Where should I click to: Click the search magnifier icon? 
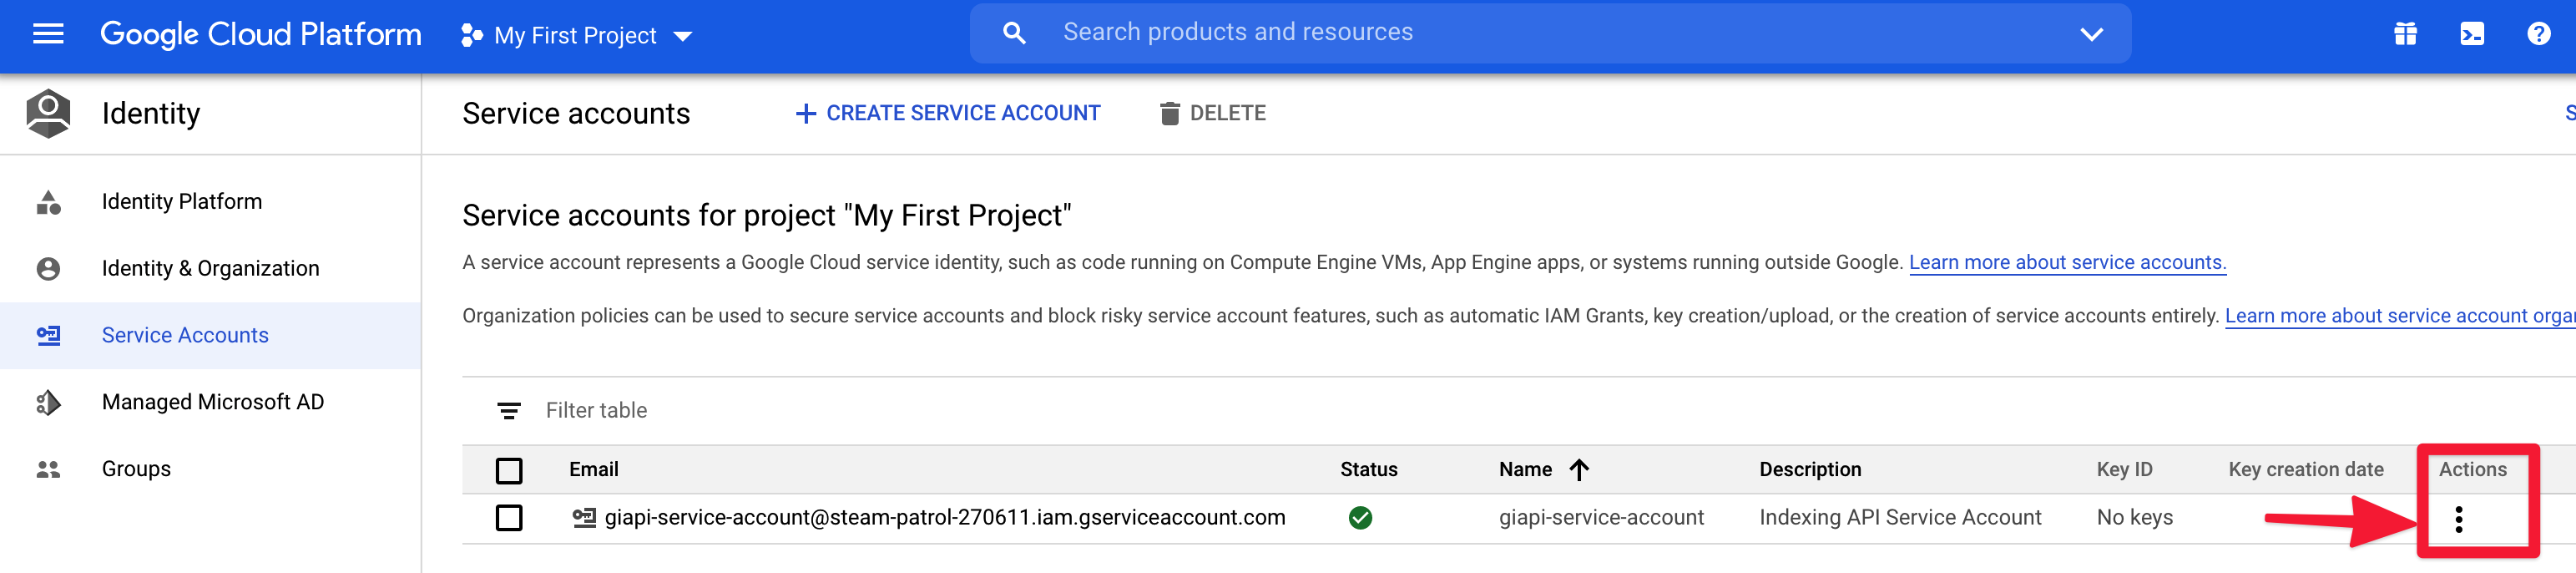[x=1014, y=33]
